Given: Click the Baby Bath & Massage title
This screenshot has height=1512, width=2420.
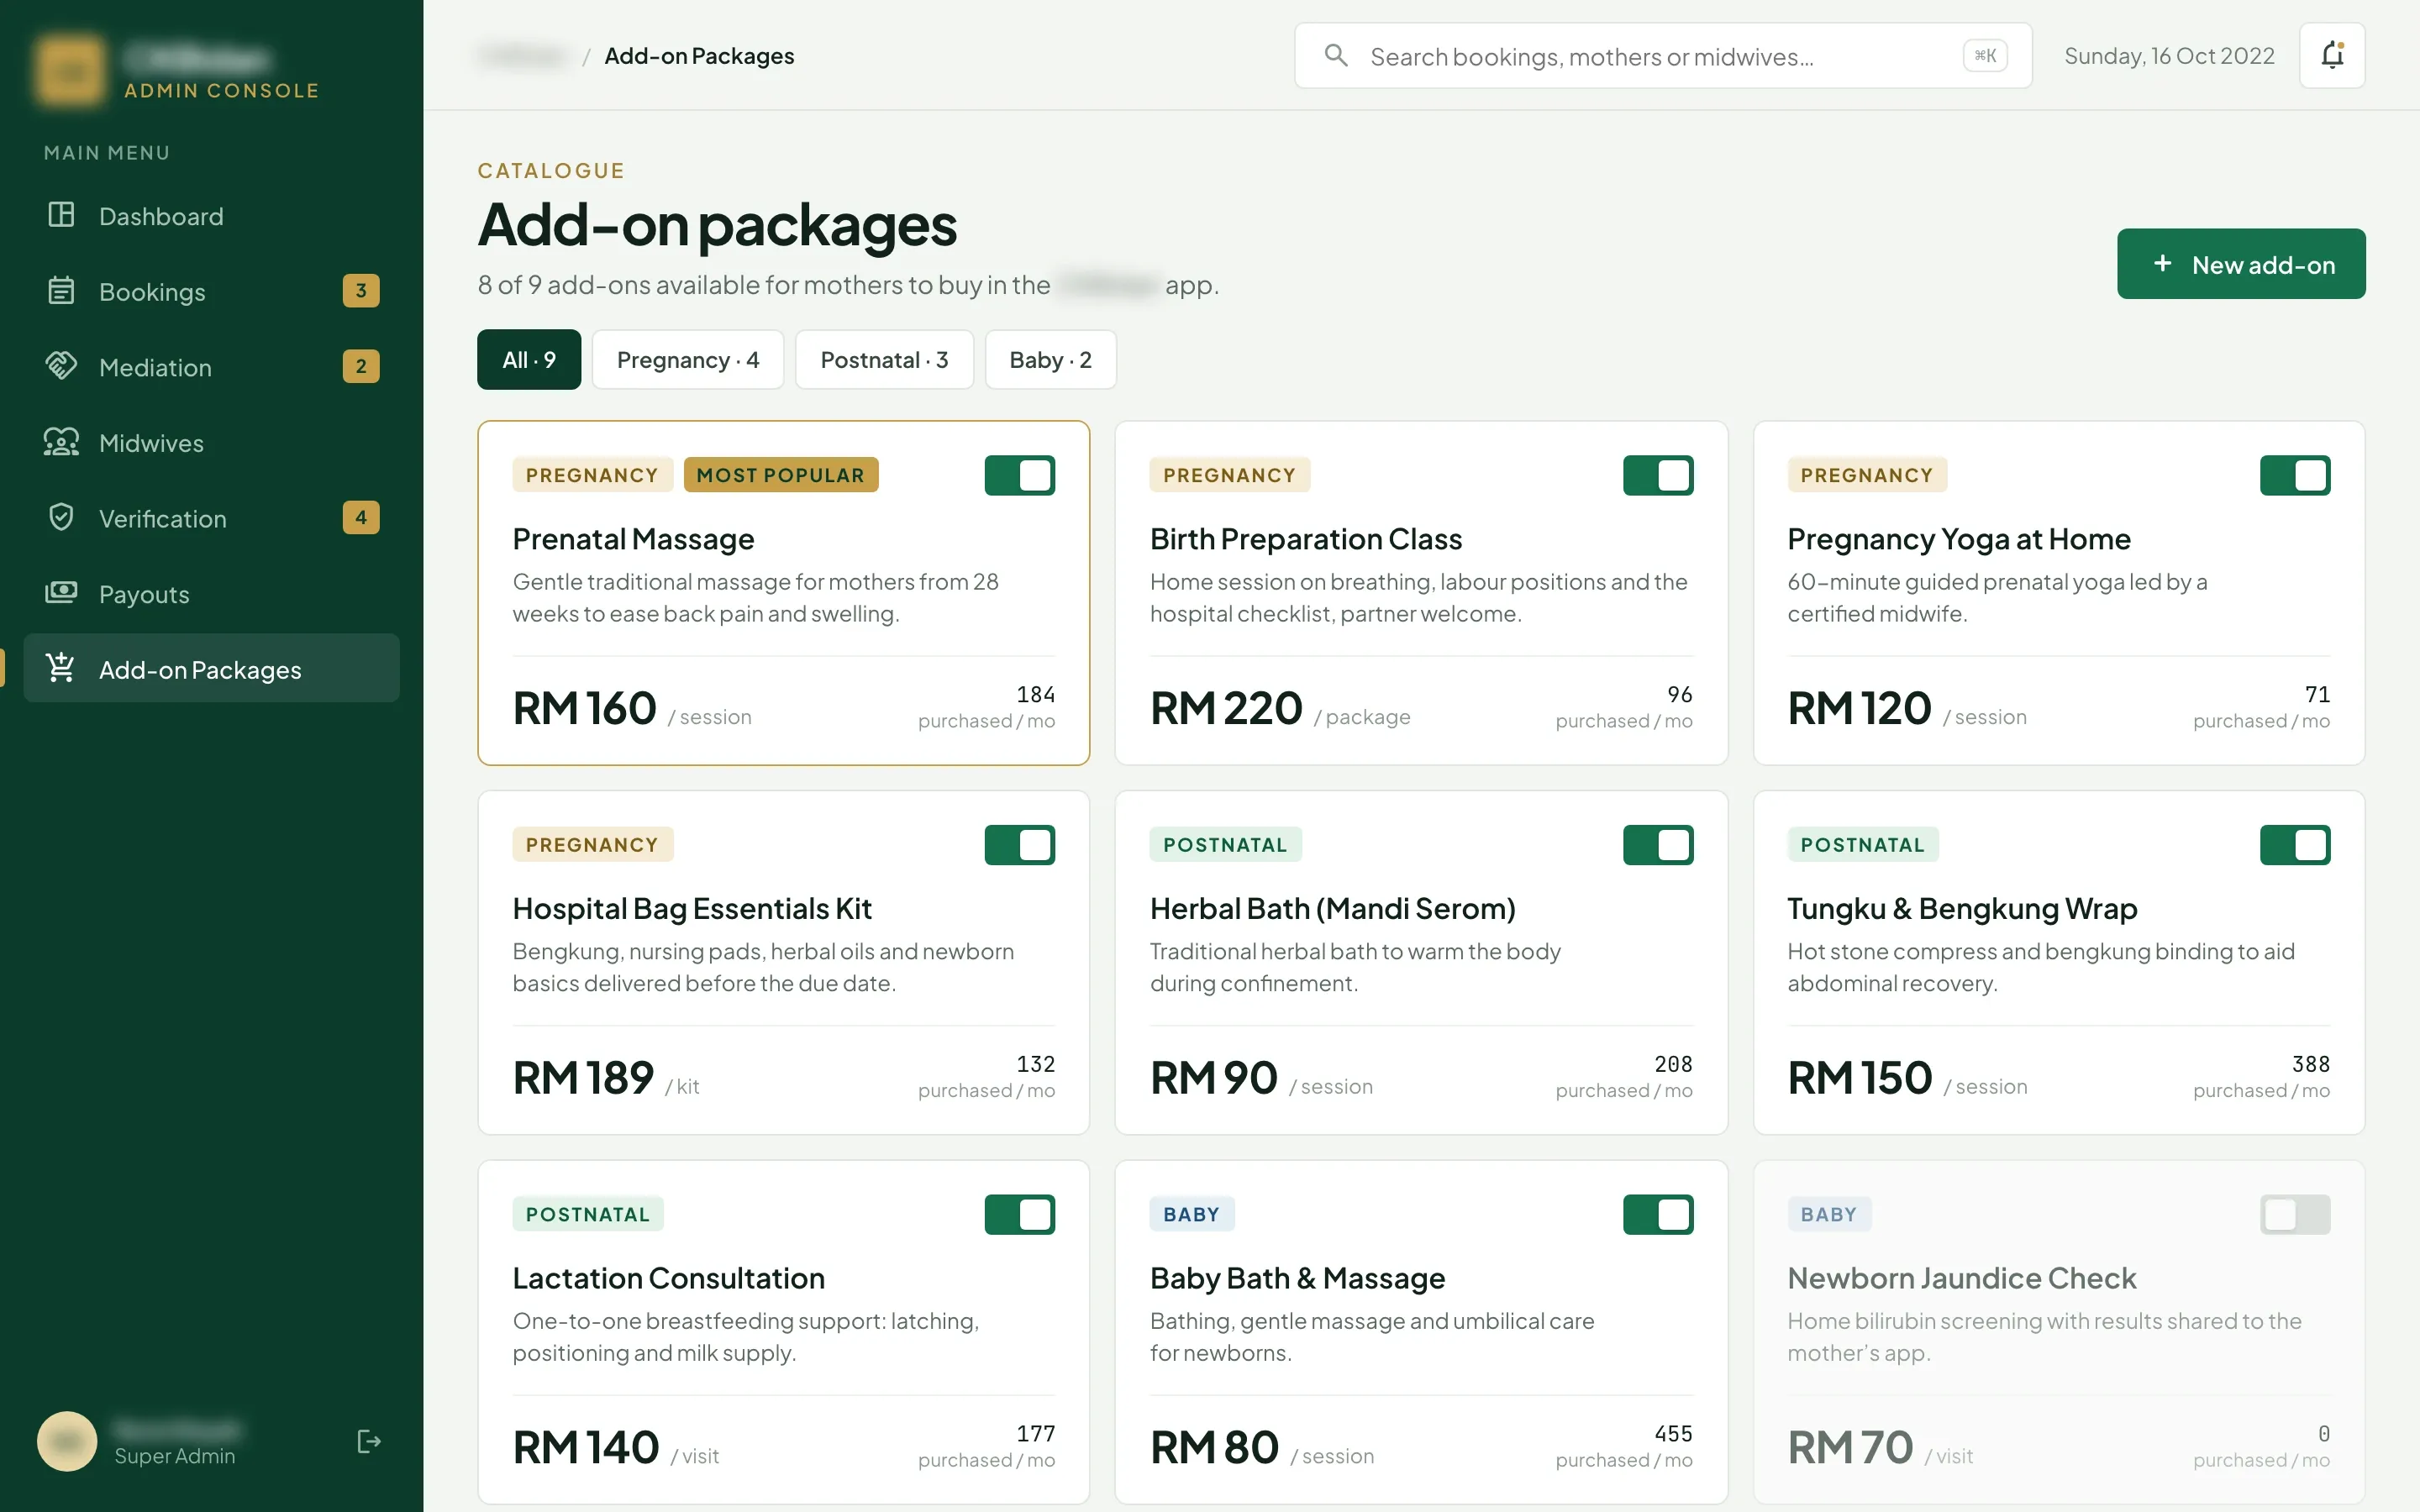Looking at the screenshot, I should pyautogui.click(x=1297, y=1278).
